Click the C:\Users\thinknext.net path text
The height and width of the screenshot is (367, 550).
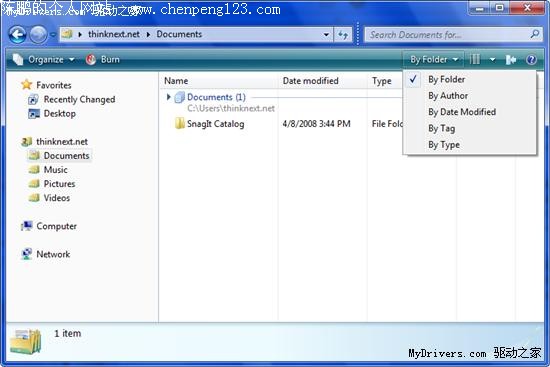[230, 108]
